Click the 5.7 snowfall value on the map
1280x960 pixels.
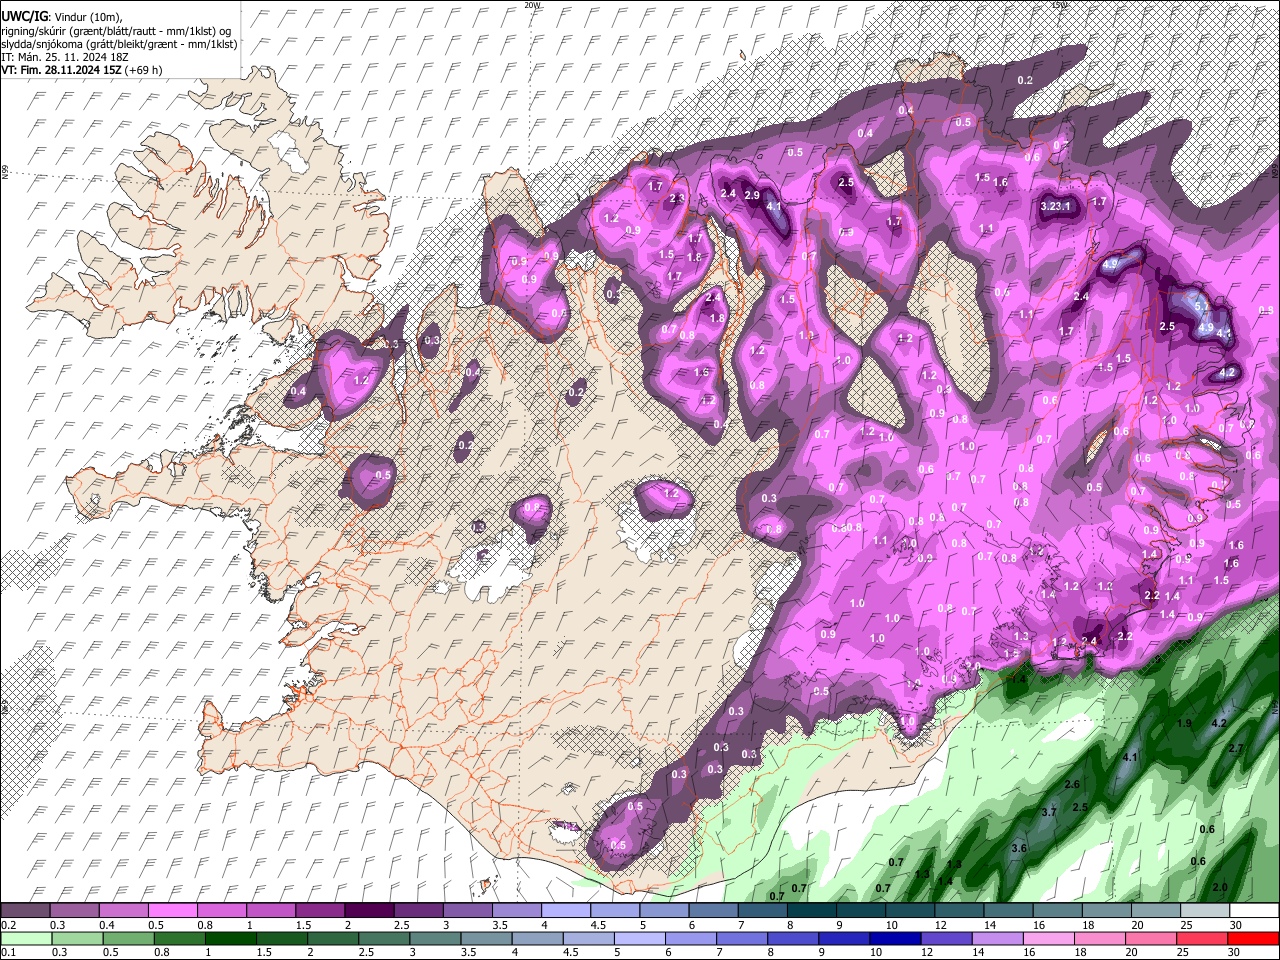point(1202,306)
